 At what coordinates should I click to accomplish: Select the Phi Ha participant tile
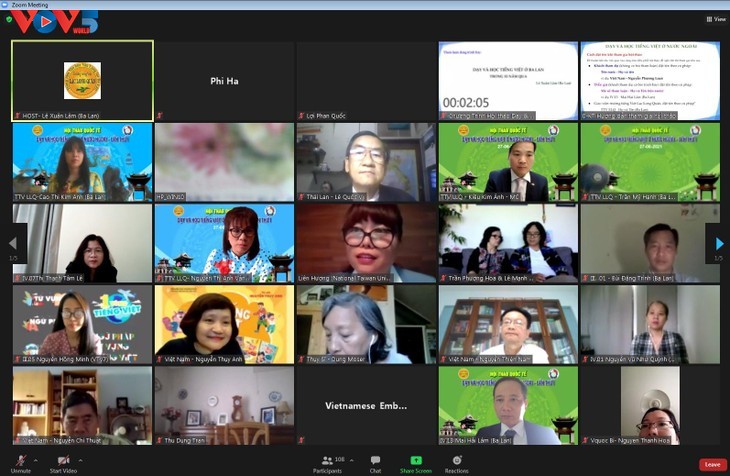pos(224,81)
